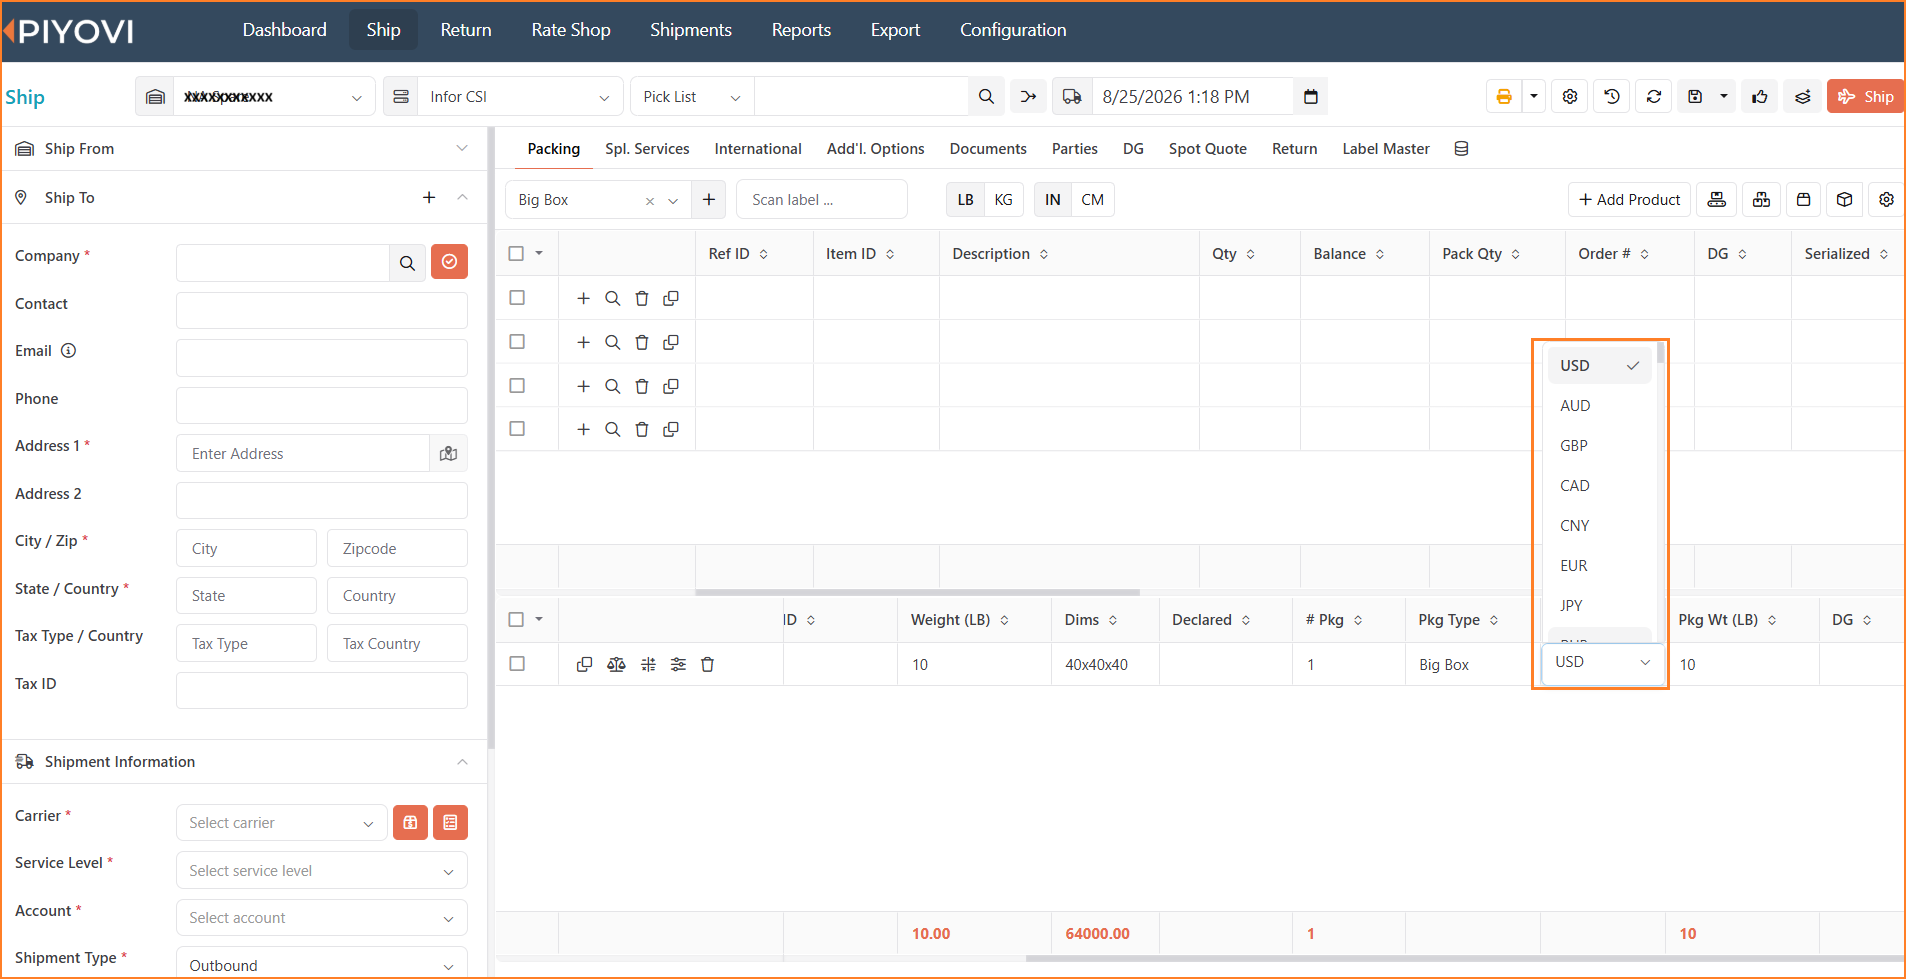Open the history clock icon
Image resolution: width=1906 pixels, height=979 pixels.
tap(1612, 97)
